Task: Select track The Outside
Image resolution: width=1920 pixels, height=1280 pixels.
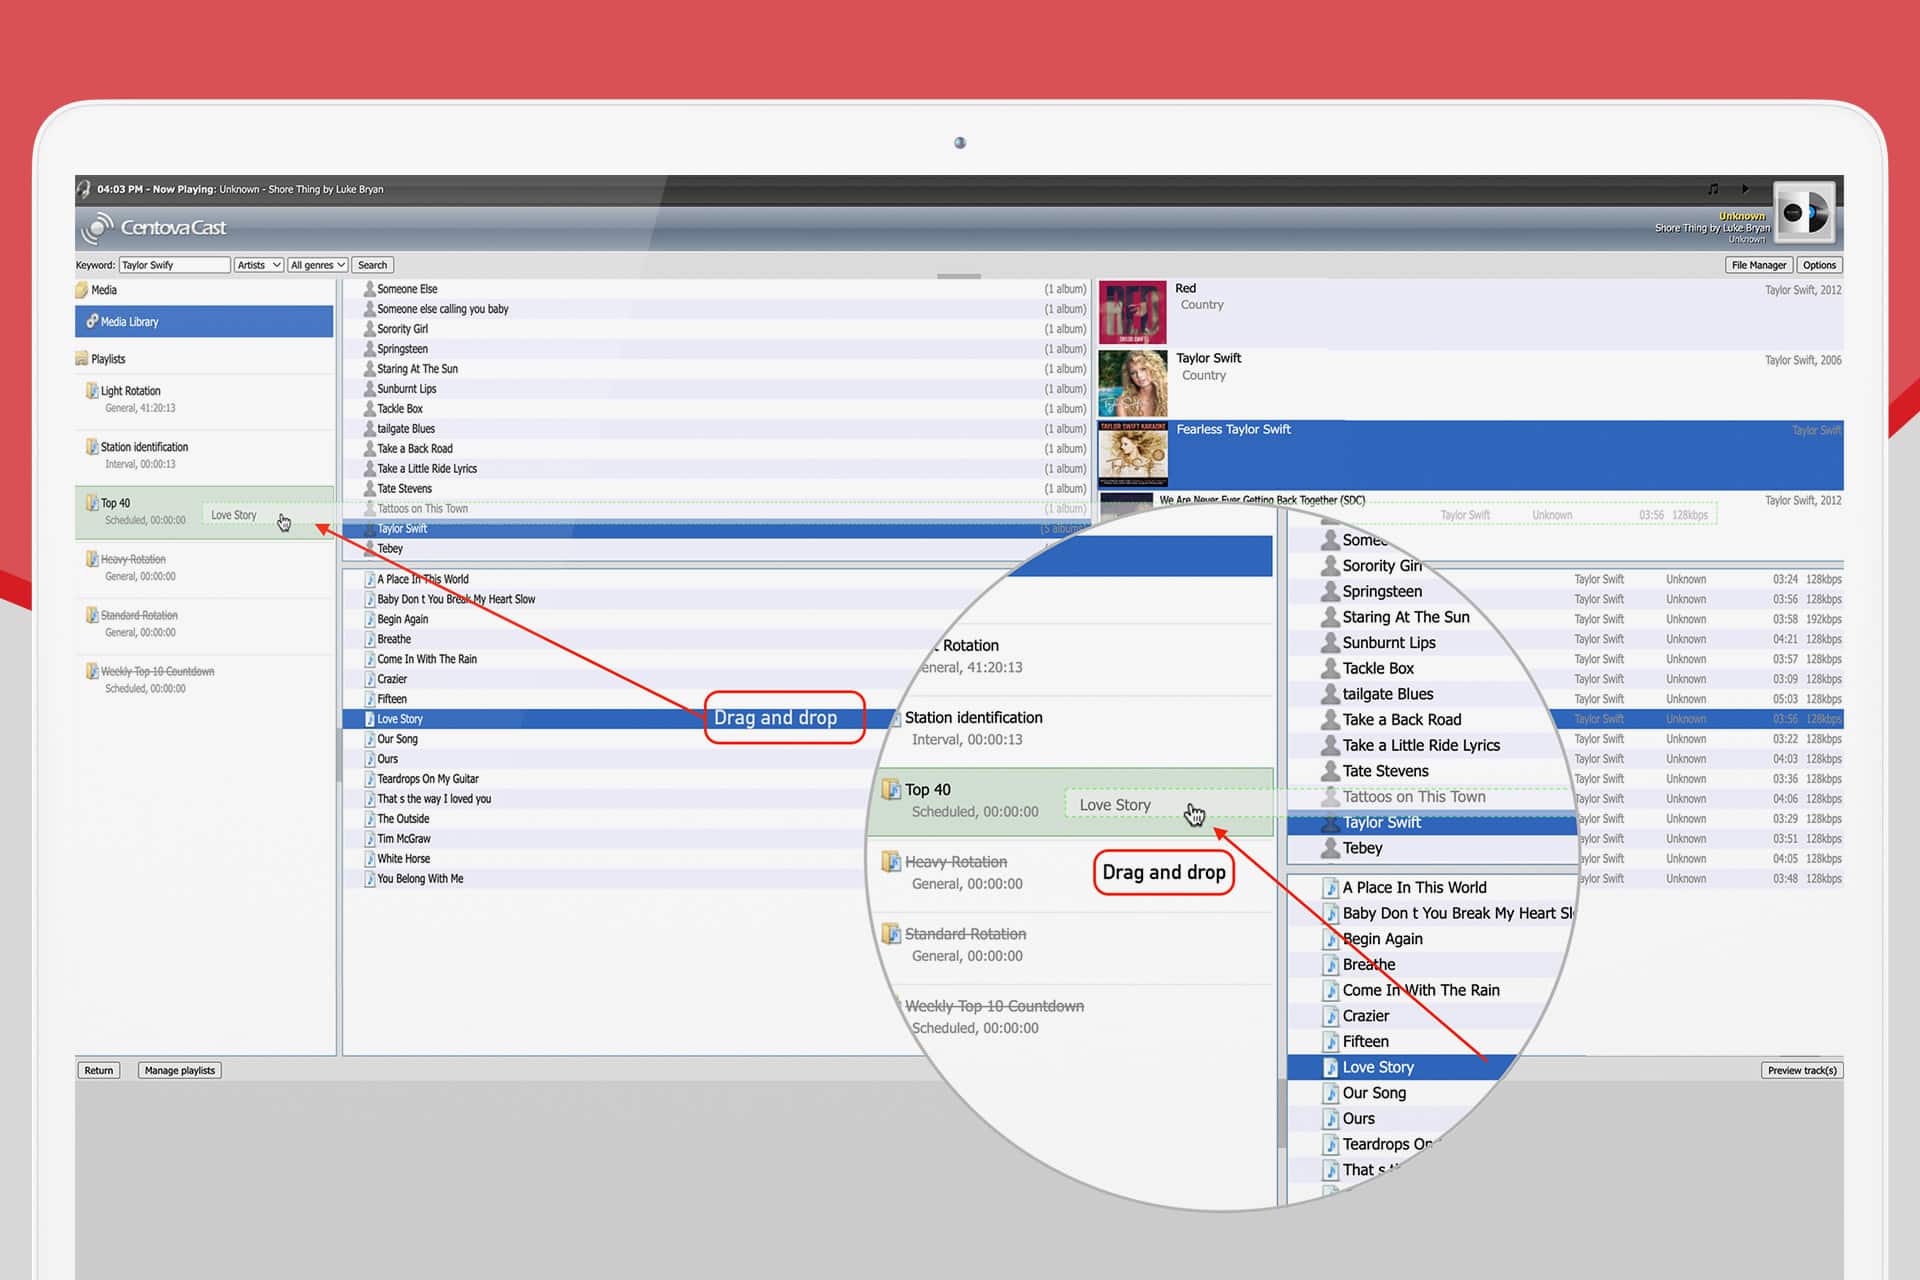Action: pyautogui.click(x=403, y=819)
